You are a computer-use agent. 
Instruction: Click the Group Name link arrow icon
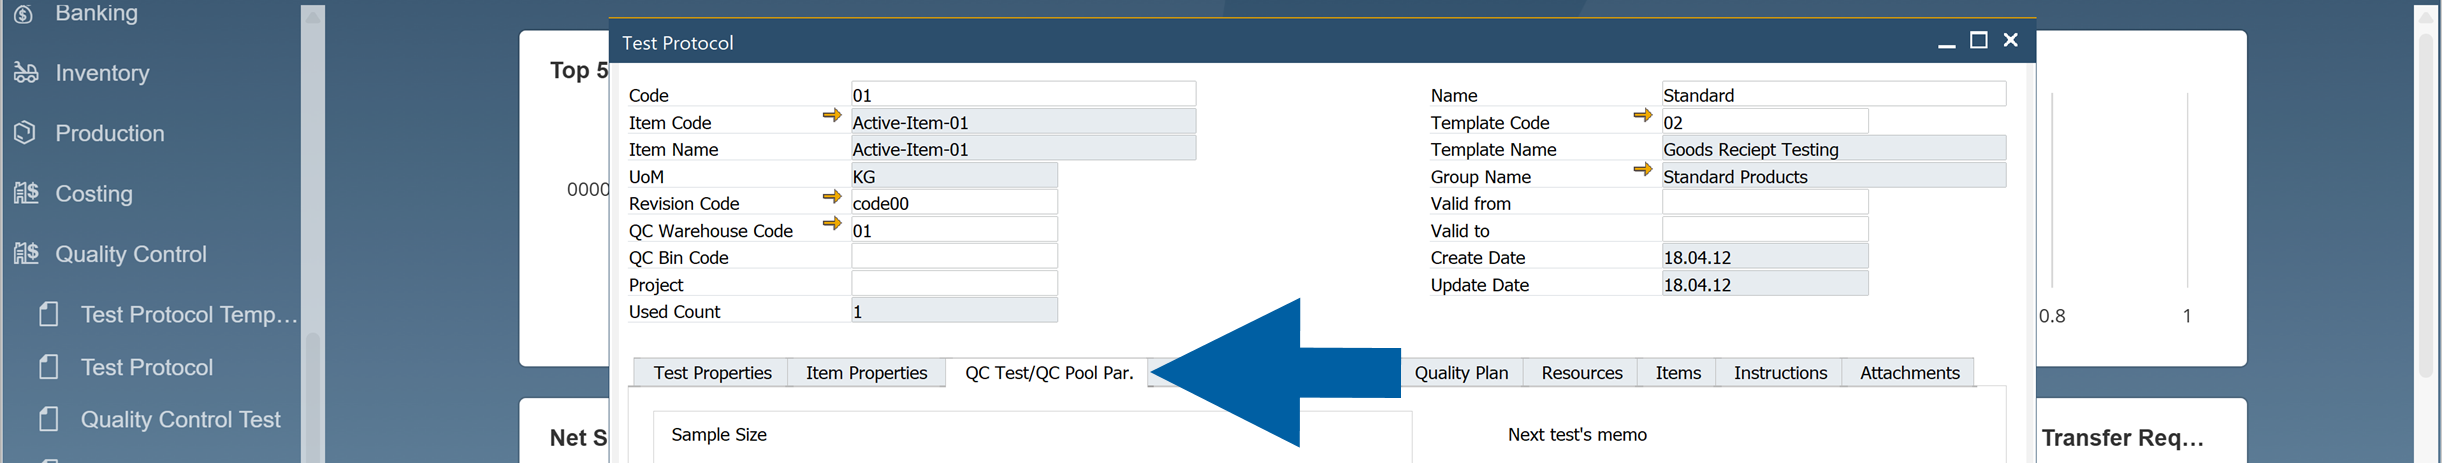[1642, 170]
